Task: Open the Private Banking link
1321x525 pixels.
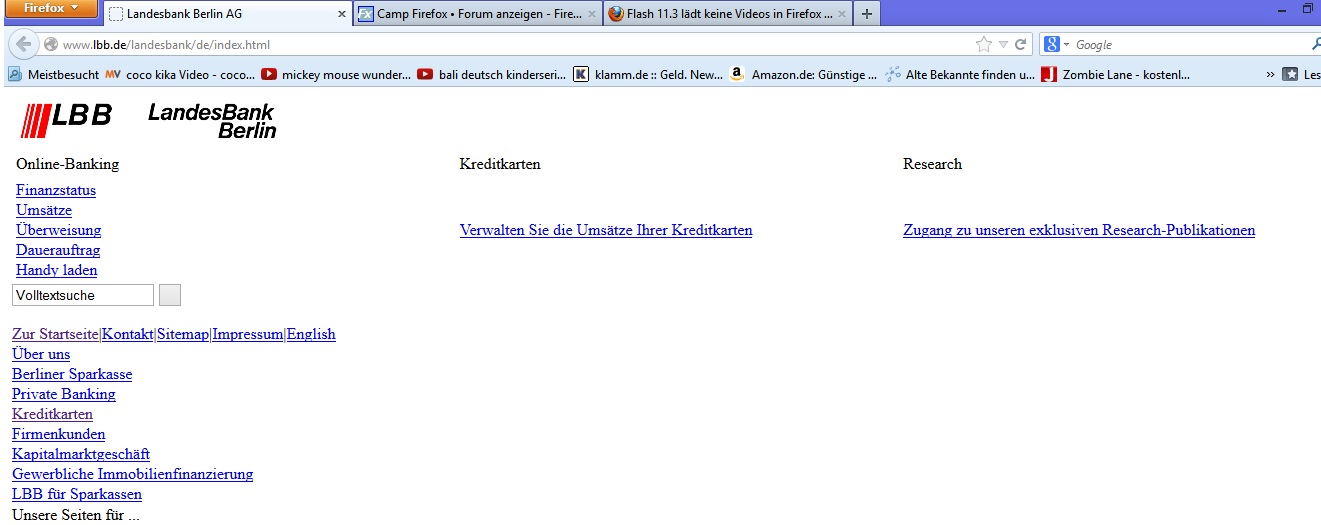Action: [64, 394]
